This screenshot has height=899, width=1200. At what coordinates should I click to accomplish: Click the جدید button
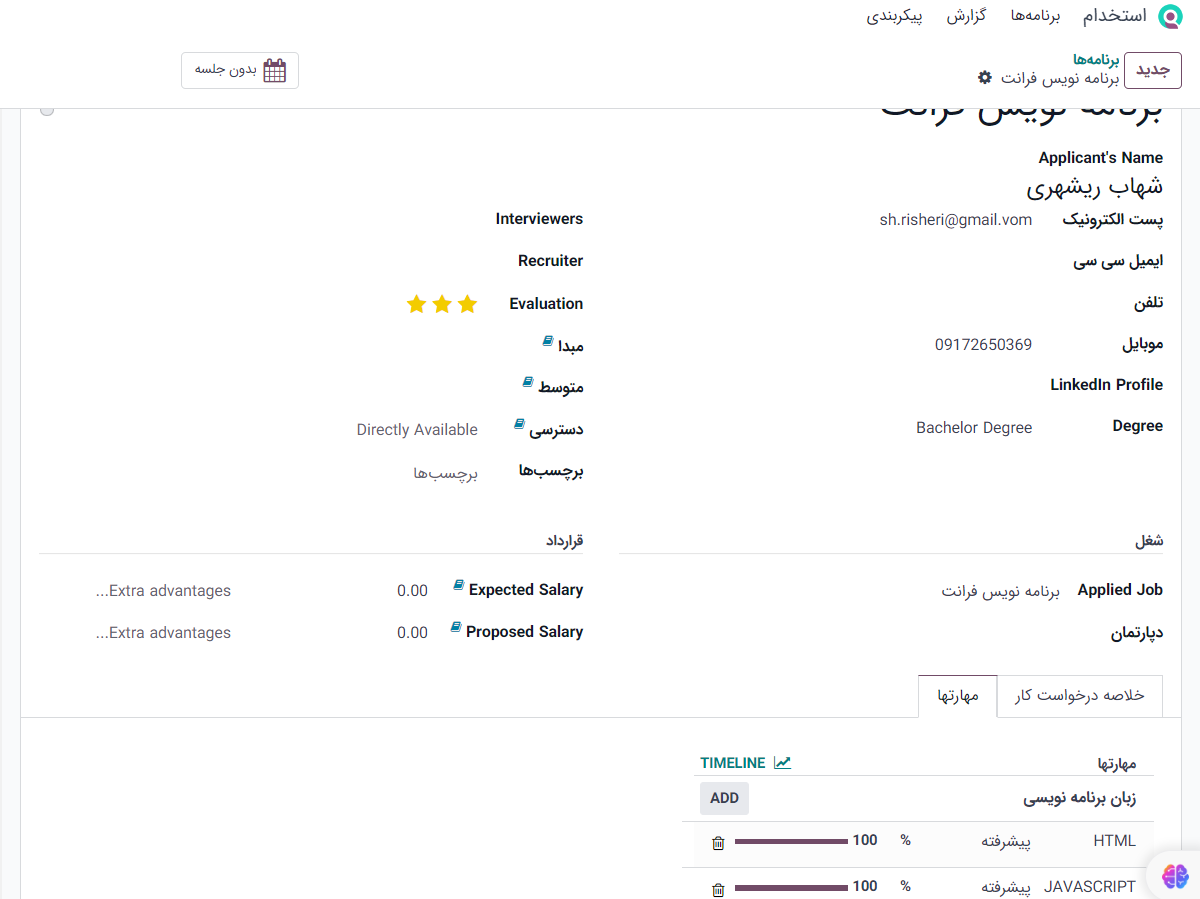1152,70
